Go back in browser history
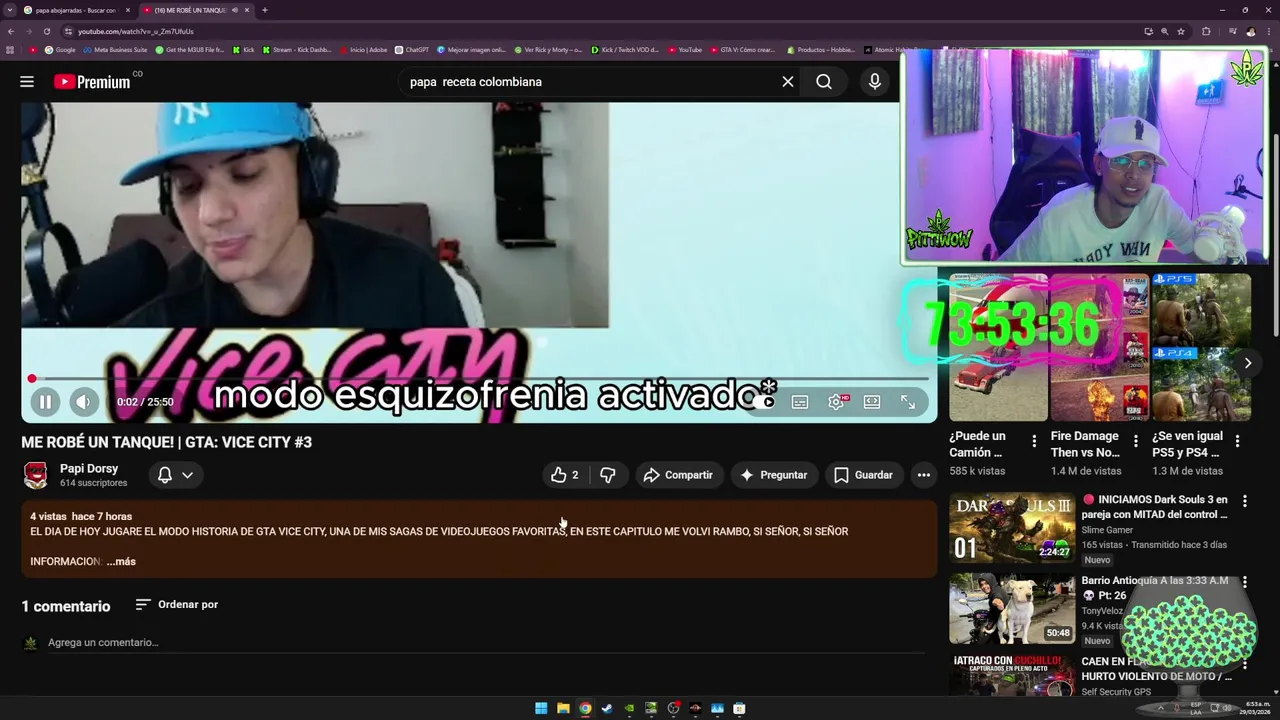1280x720 pixels. [10, 31]
